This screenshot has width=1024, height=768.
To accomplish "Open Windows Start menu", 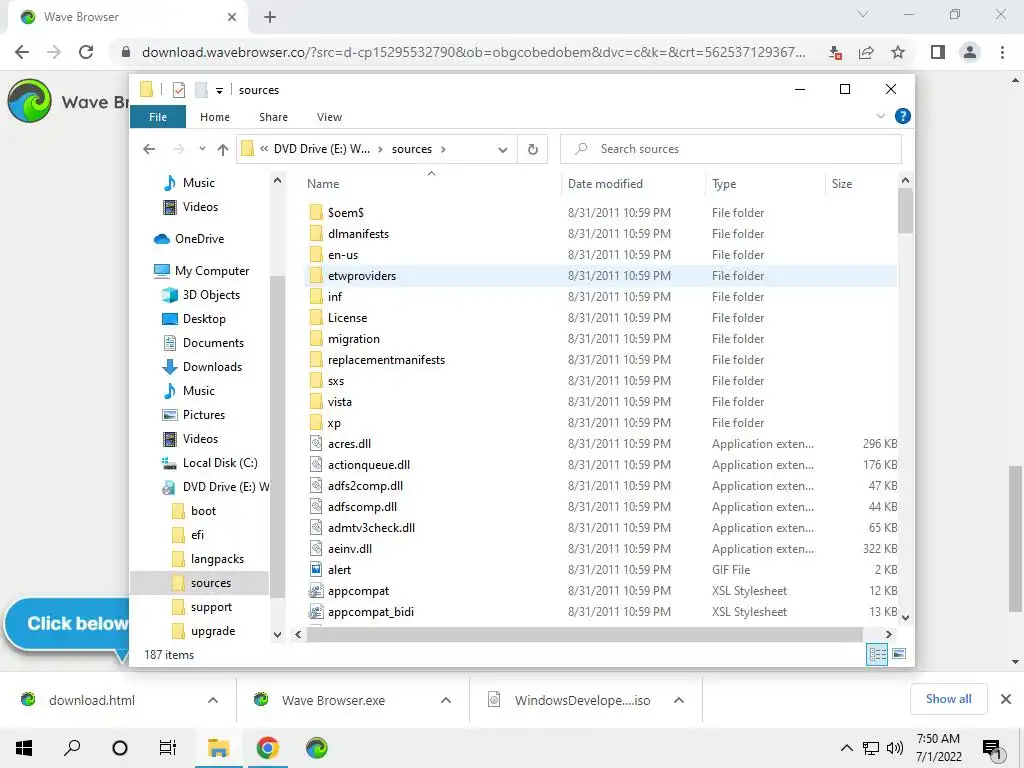I will pos(24,748).
